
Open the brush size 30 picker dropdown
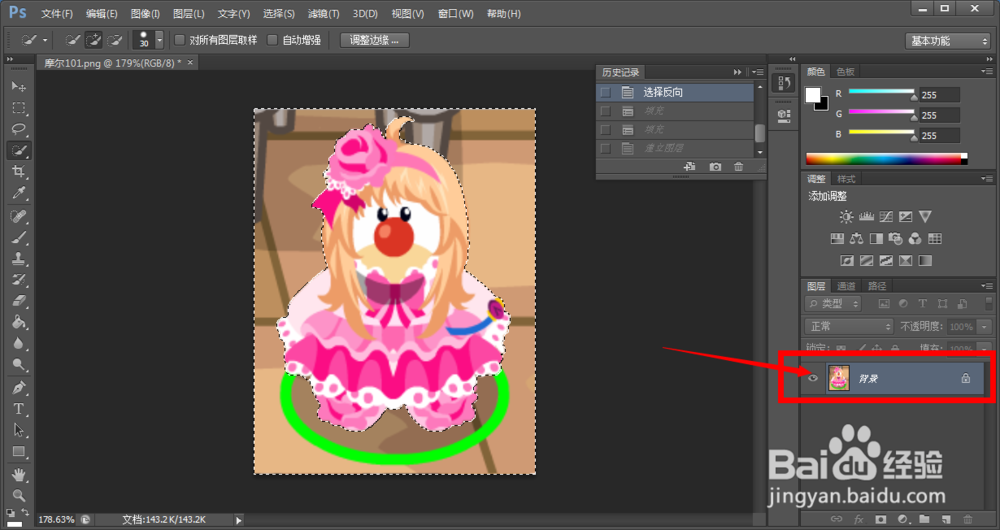click(x=159, y=40)
